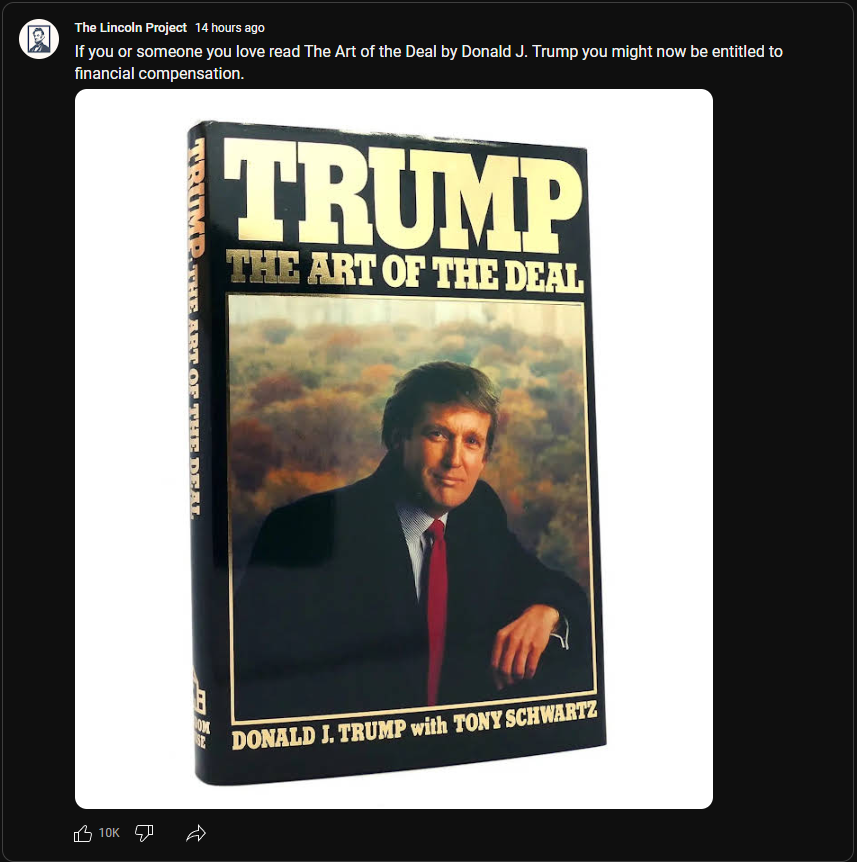Dislike the post with thumbs-down icon

(144, 833)
